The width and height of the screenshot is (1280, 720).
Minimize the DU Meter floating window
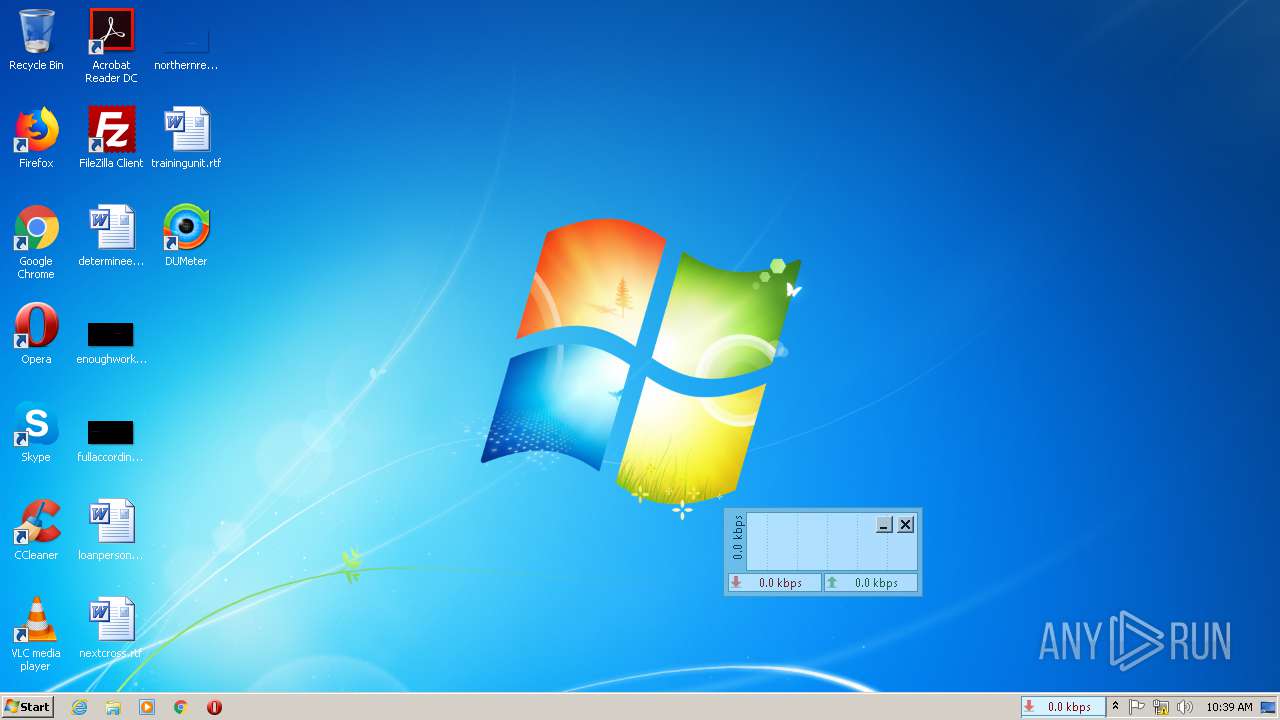884,524
